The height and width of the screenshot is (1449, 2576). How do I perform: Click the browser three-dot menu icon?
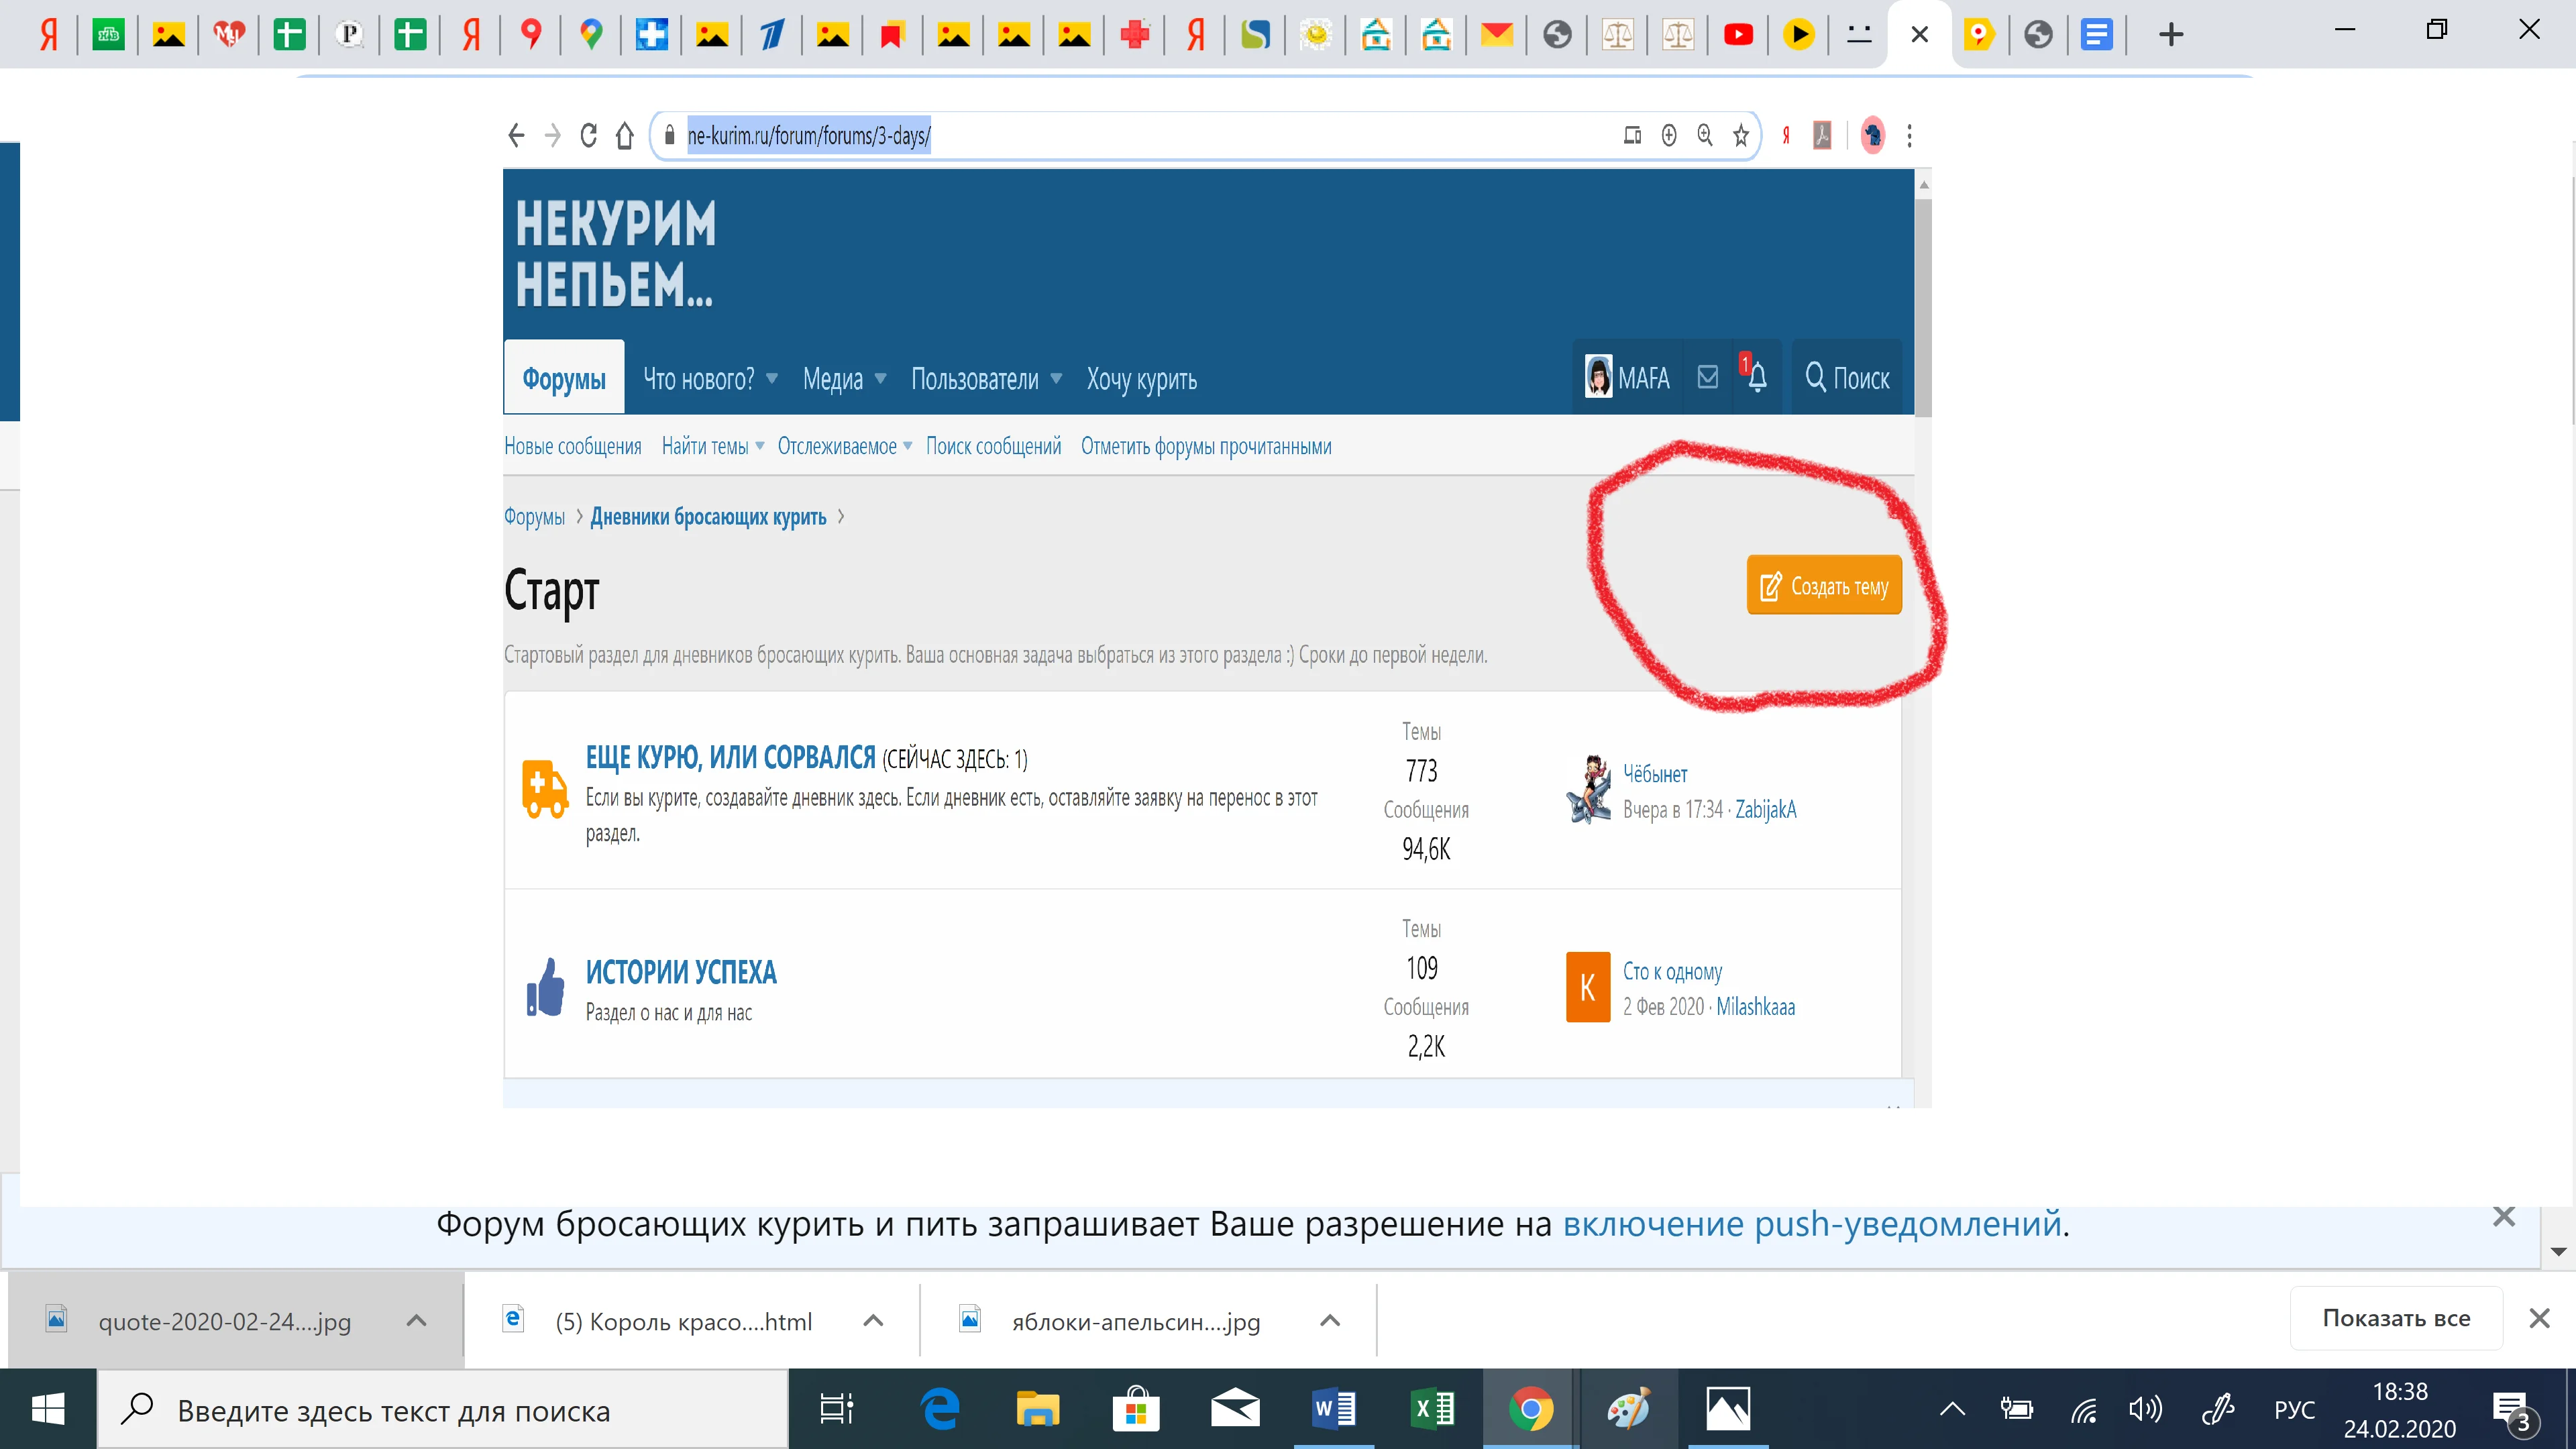pos(1909,135)
